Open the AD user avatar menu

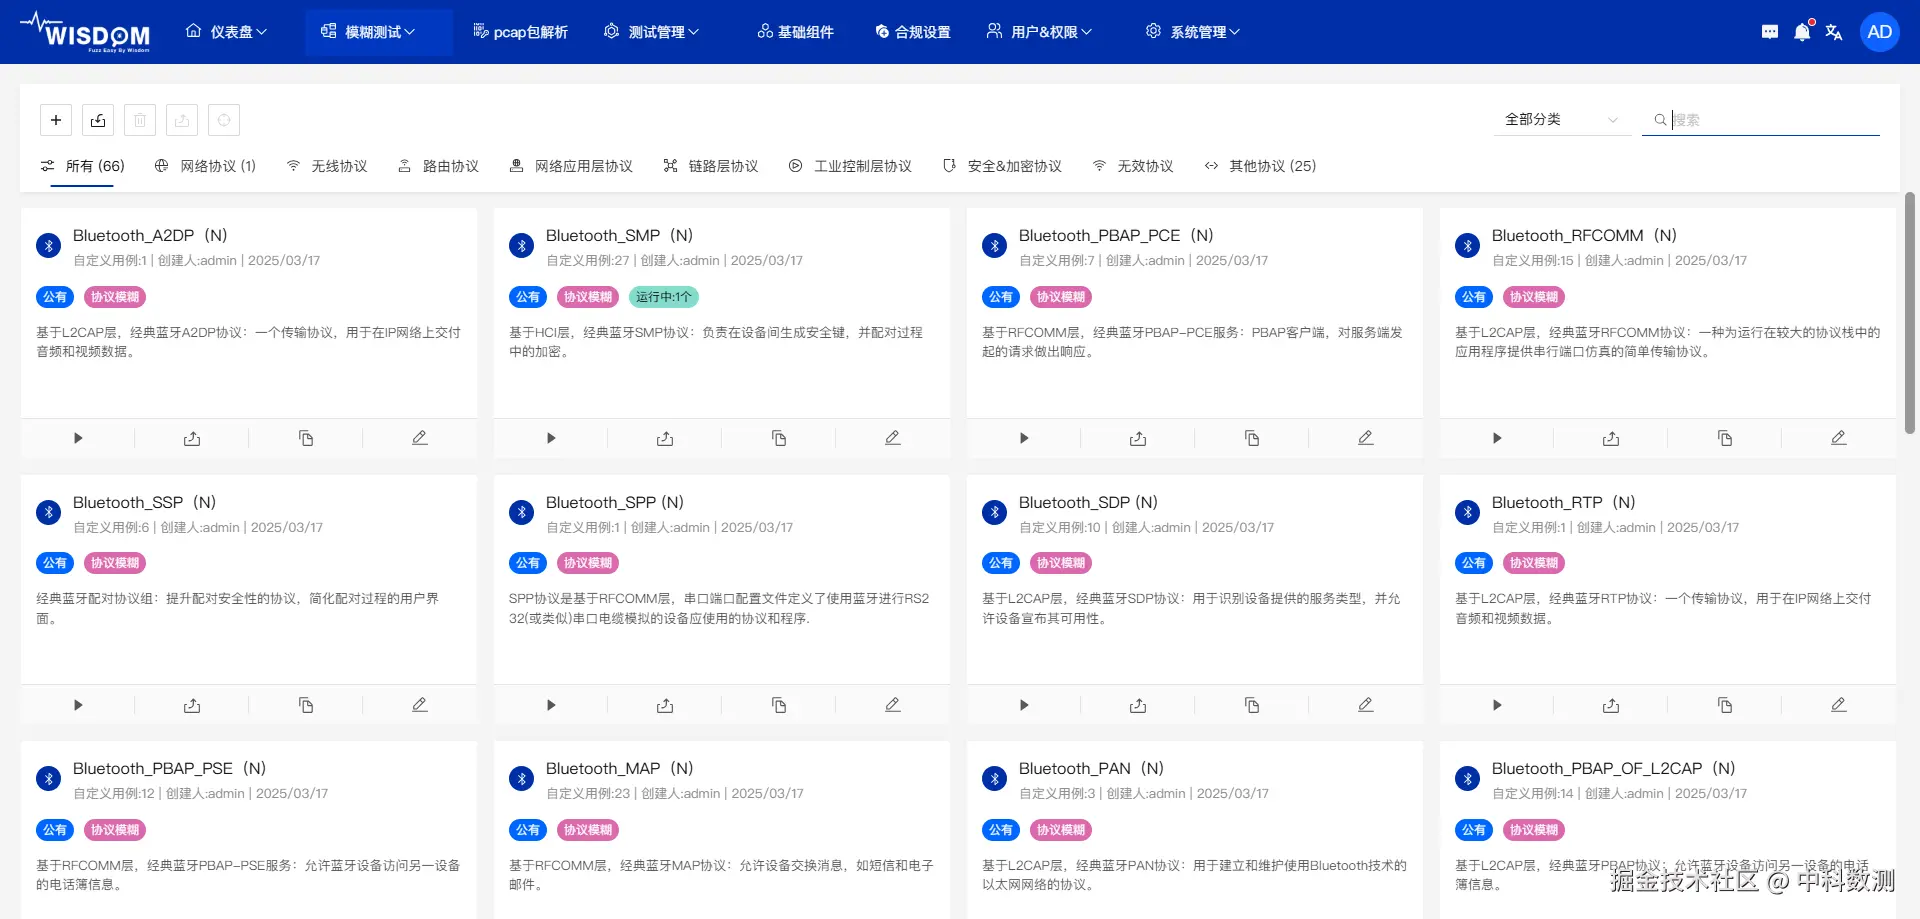click(x=1880, y=32)
